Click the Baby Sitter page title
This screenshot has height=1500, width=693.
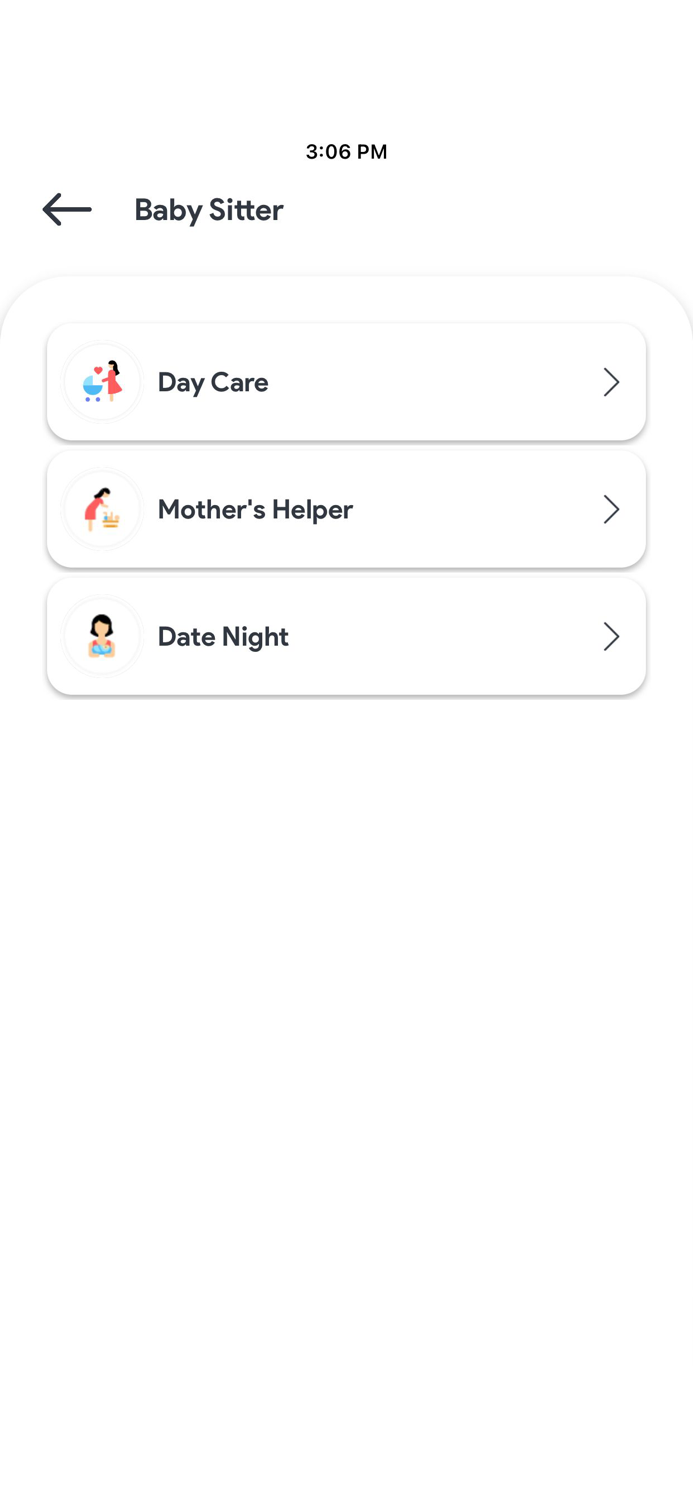[x=208, y=210]
